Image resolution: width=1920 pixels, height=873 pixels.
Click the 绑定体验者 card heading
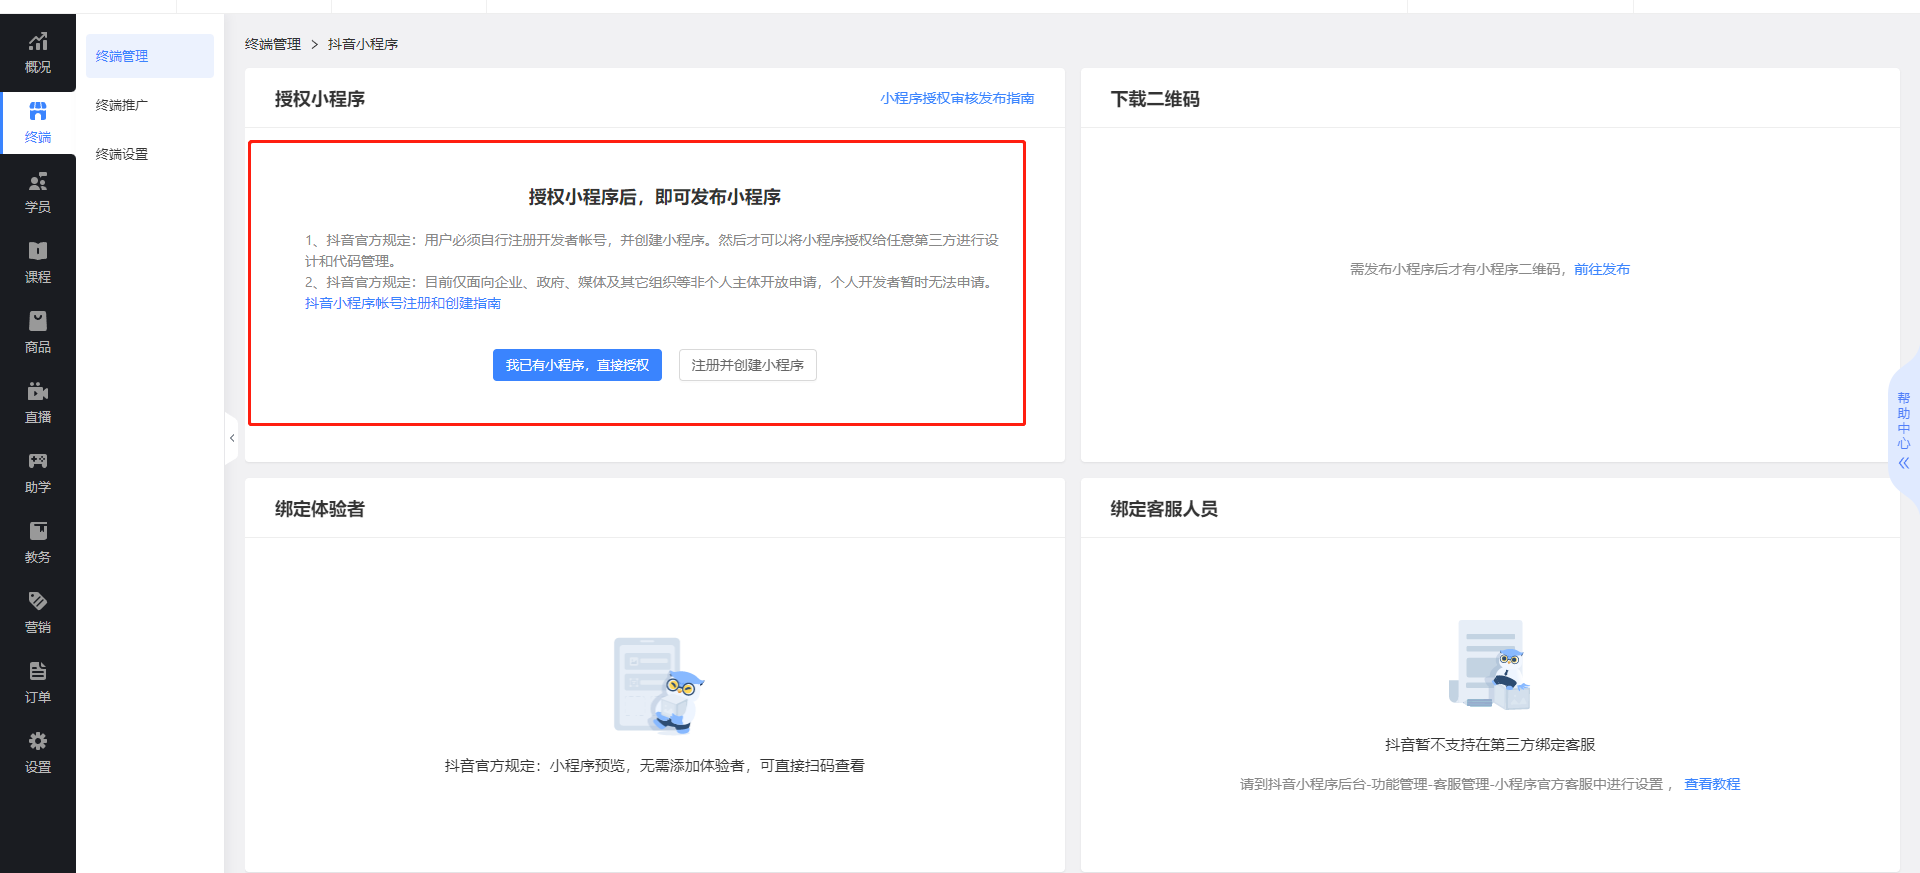[320, 509]
